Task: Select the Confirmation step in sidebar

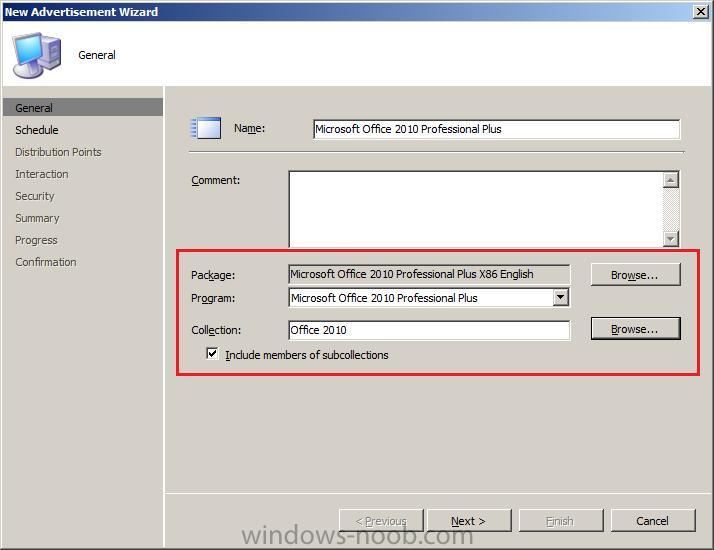Action: point(46,262)
